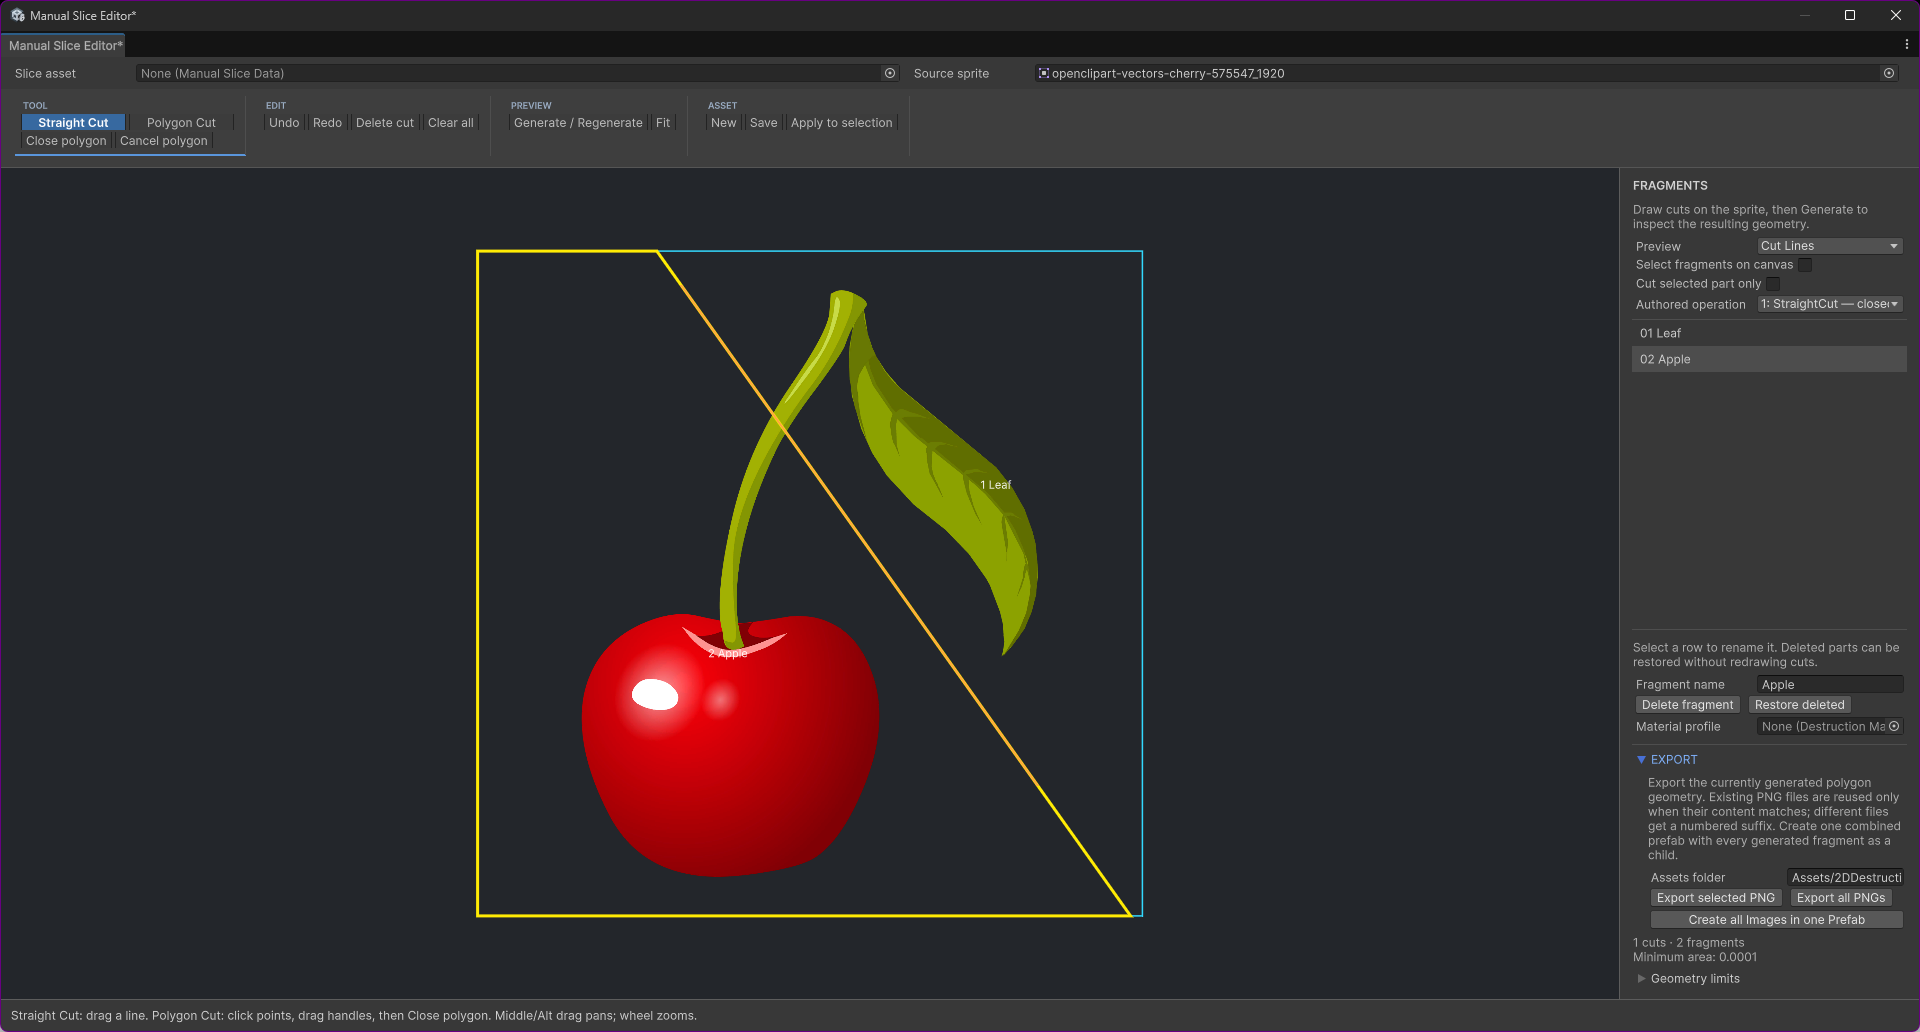Image resolution: width=1920 pixels, height=1032 pixels.
Task: Enable Select fragments on canvas checkbox
Action: (x=1805, y=265)
